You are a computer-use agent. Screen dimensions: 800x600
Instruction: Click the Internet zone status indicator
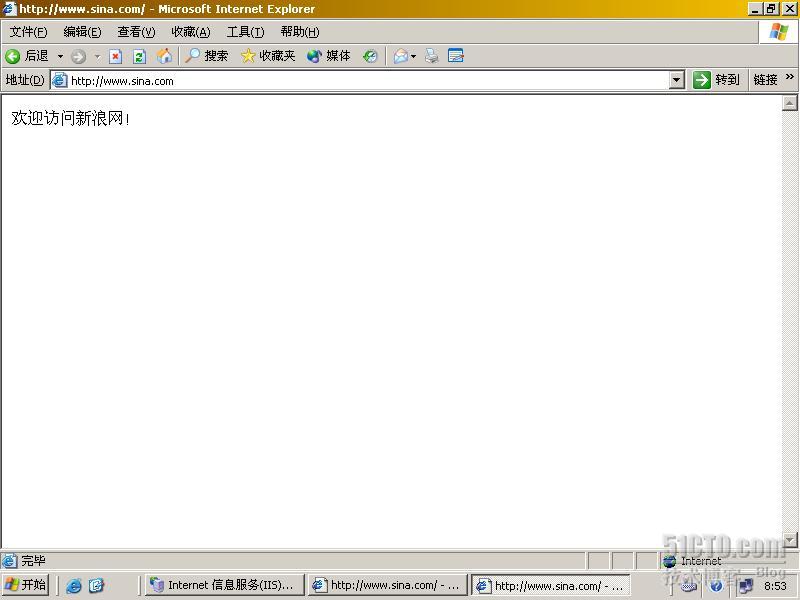pos(692,561)
